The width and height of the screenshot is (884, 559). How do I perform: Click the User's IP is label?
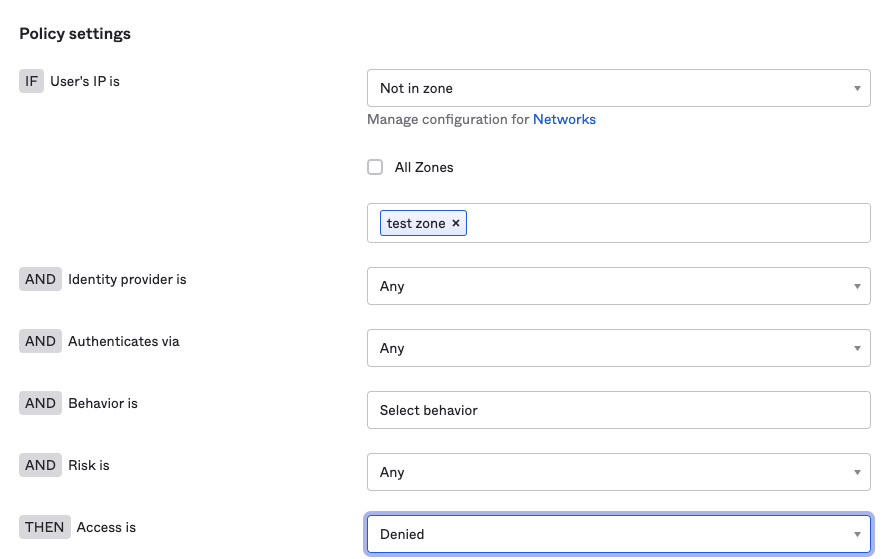coord(85,81)
